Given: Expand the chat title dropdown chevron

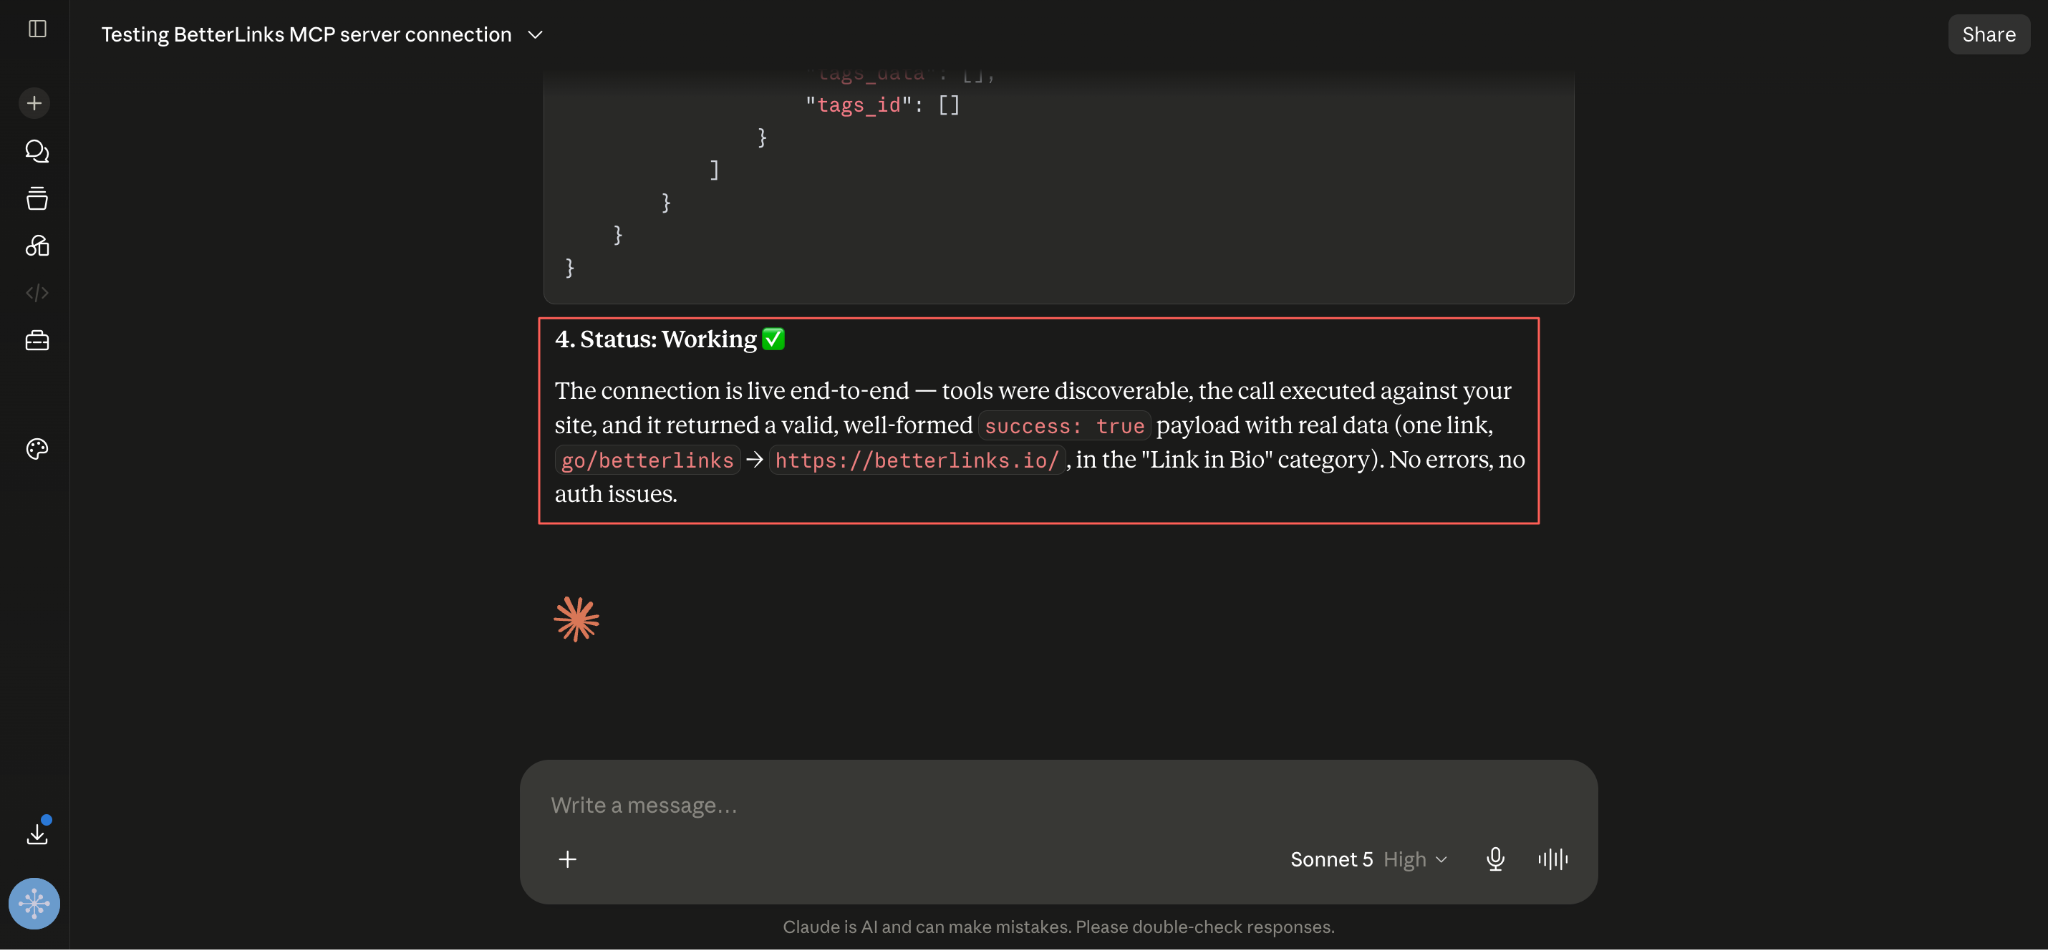Looking at the screenshot, I should (535, 35).
